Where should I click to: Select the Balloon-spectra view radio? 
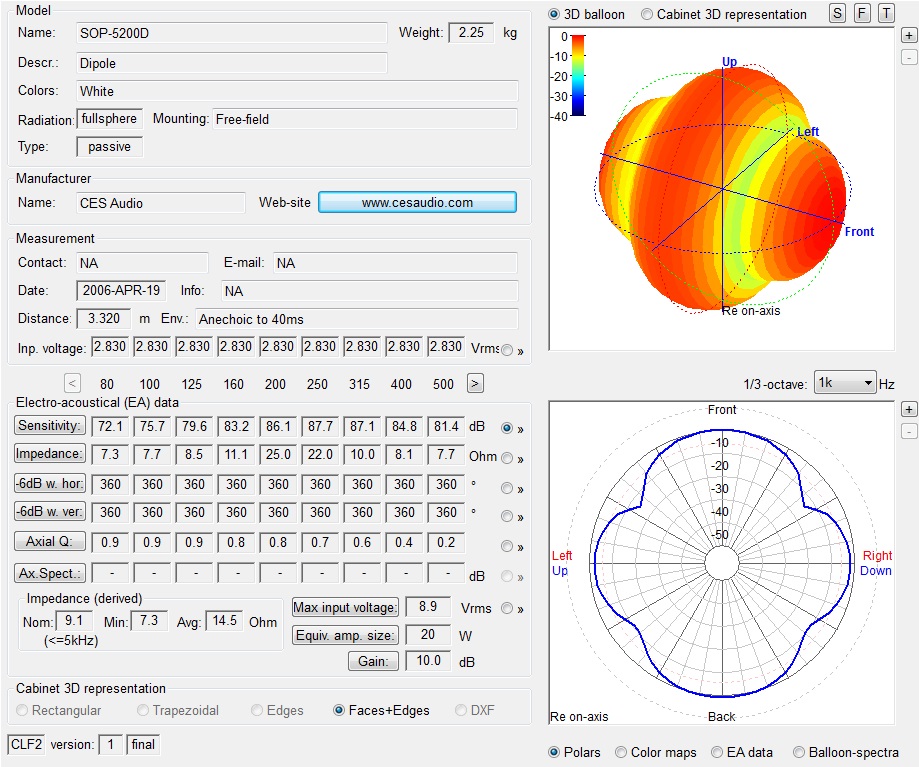(799, 752)
